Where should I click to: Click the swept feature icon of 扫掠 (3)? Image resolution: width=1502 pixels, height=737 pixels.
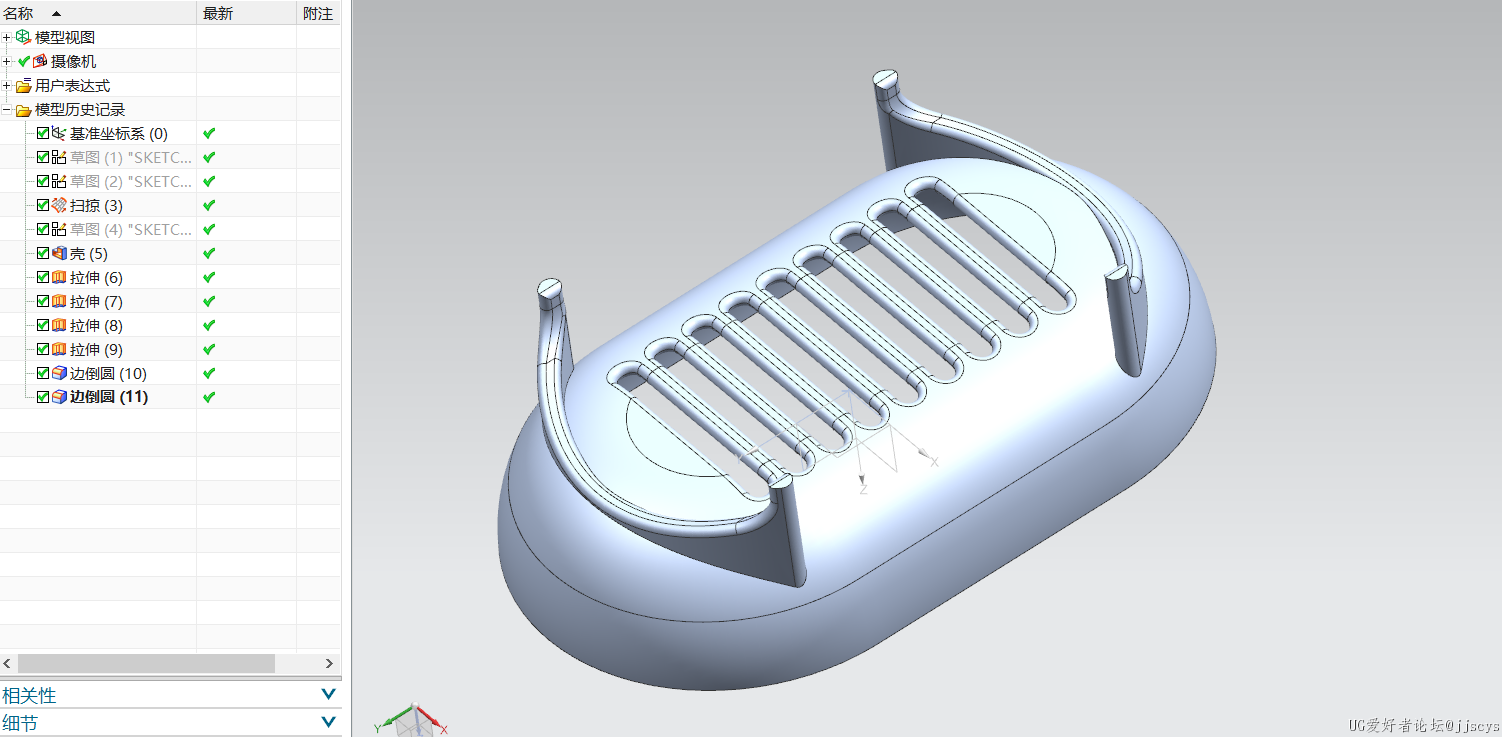(59, 205)
